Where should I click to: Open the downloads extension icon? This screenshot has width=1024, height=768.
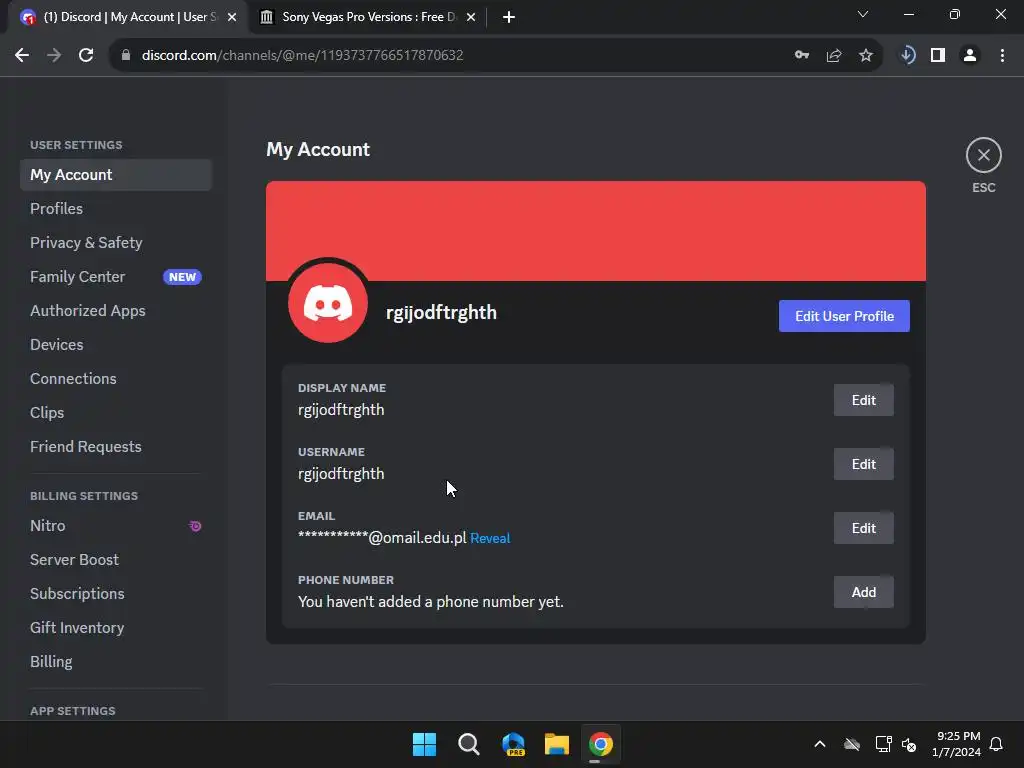[x=907, y=56]
